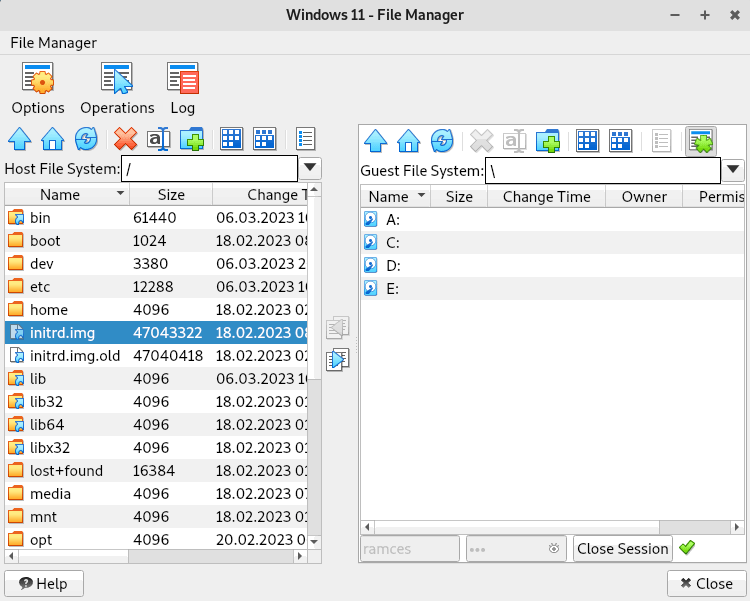750x601 pixels.
Task: Select all items in guest pane
Action: [x=587, y=141]
